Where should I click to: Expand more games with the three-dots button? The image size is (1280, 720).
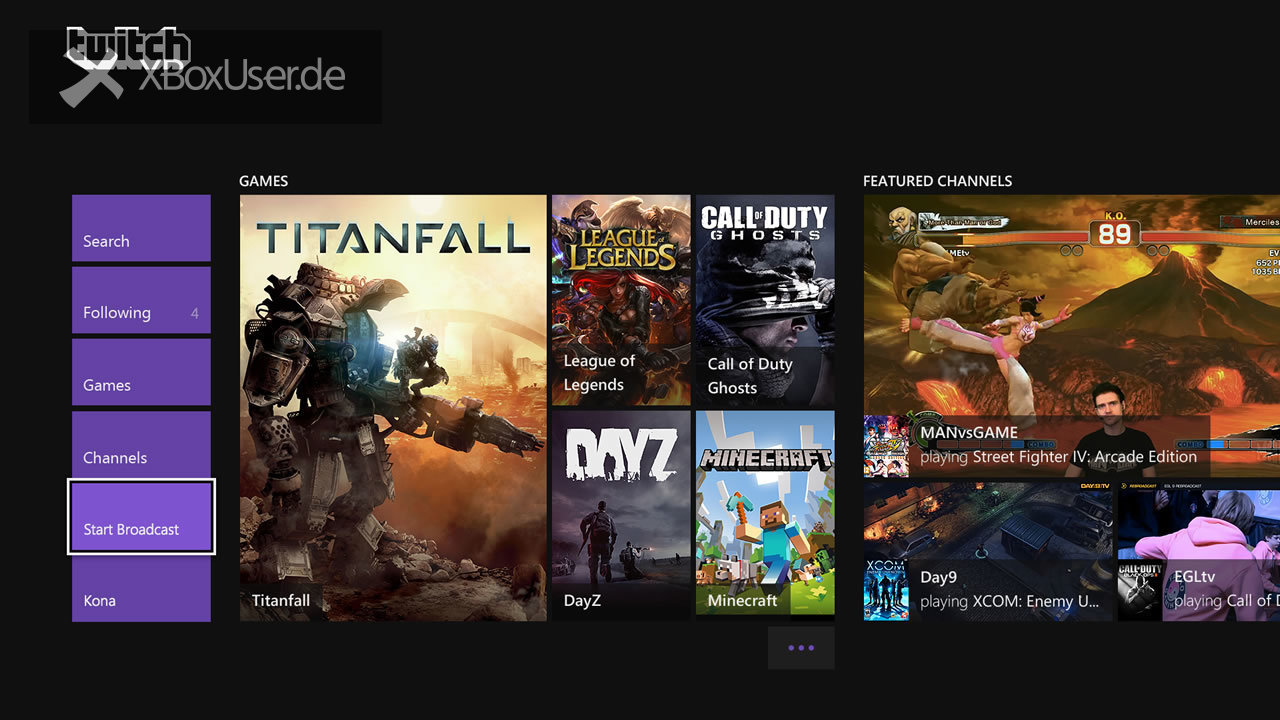click(801, 648)
